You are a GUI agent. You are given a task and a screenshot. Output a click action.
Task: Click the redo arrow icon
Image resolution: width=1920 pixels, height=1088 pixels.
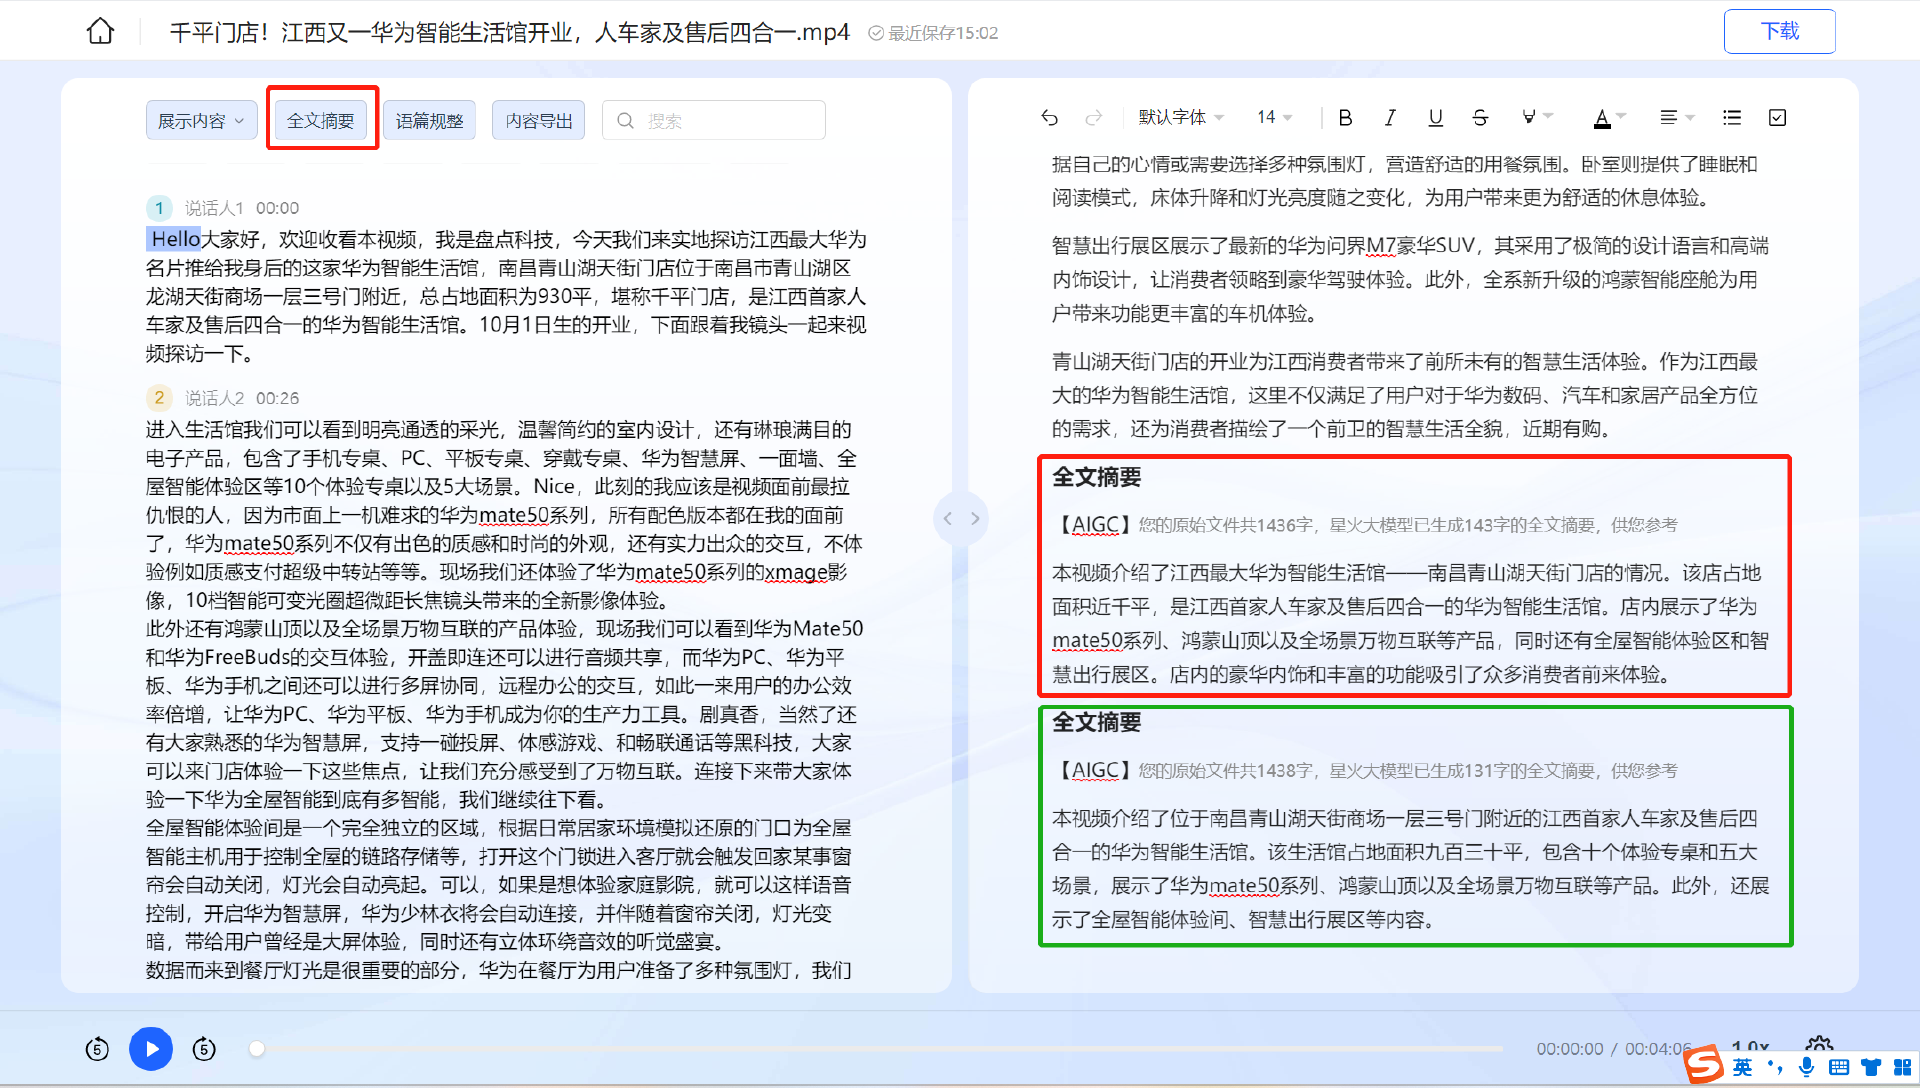(x=1094, y=118)
